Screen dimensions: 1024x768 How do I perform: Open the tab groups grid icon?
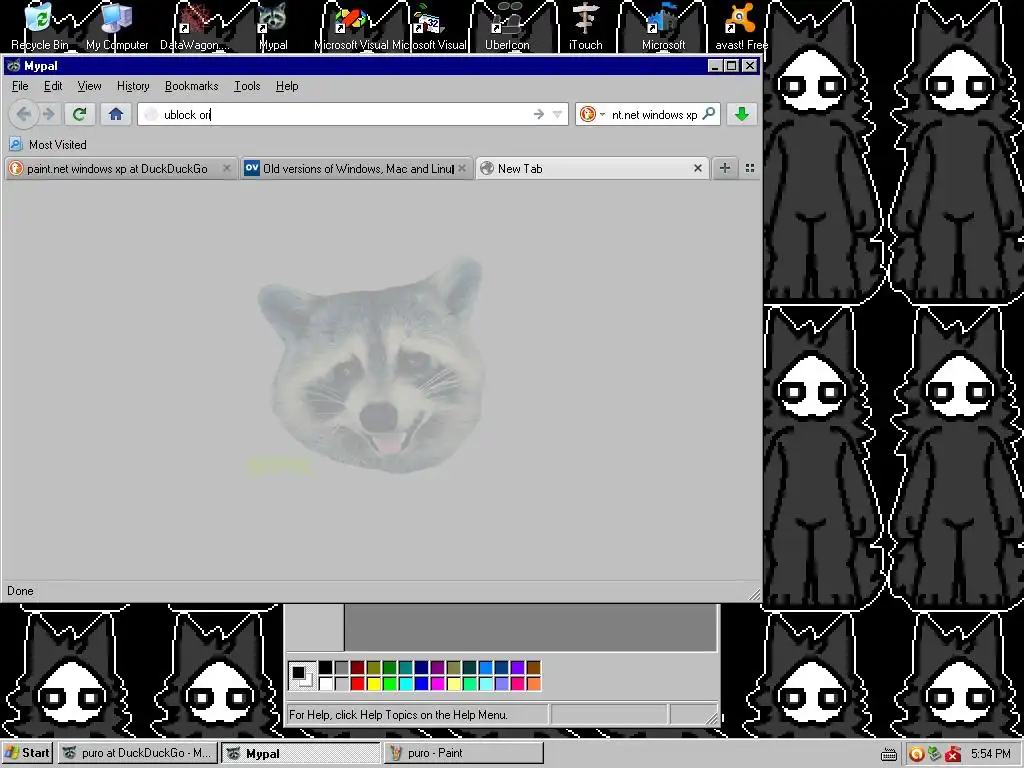750,168
